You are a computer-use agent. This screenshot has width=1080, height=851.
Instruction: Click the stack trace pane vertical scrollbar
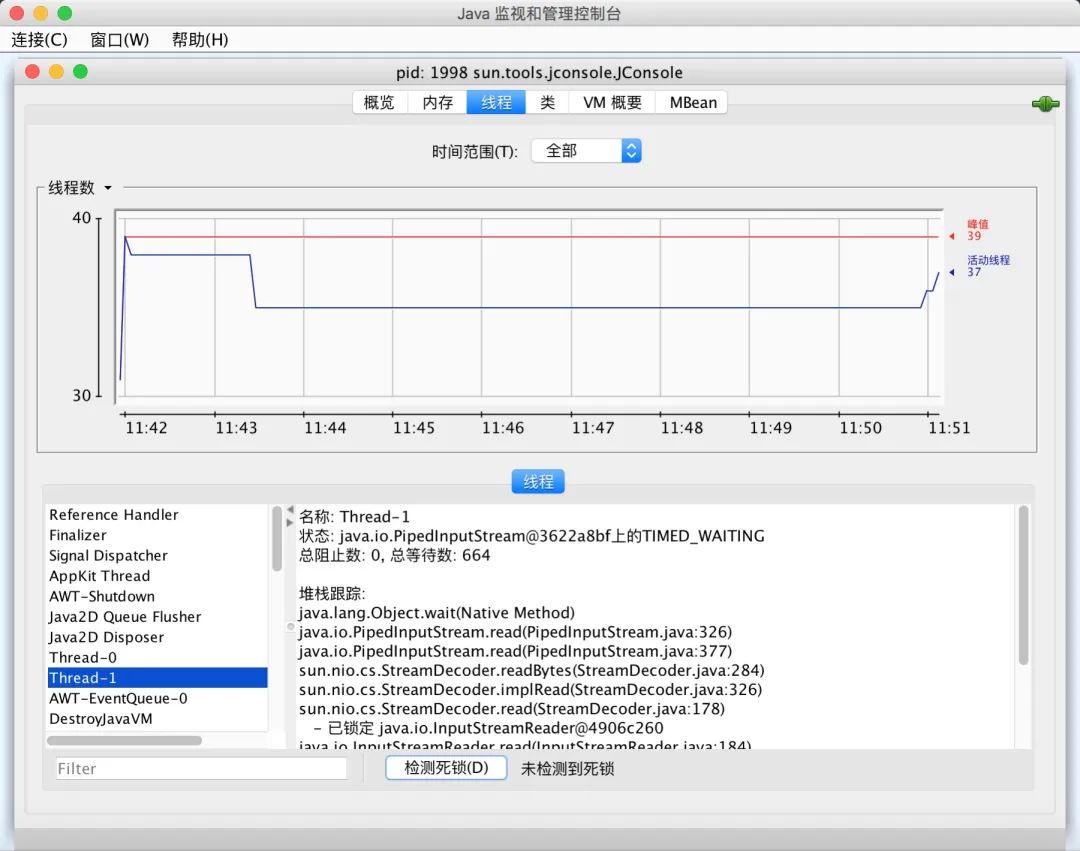[1023, 585]
